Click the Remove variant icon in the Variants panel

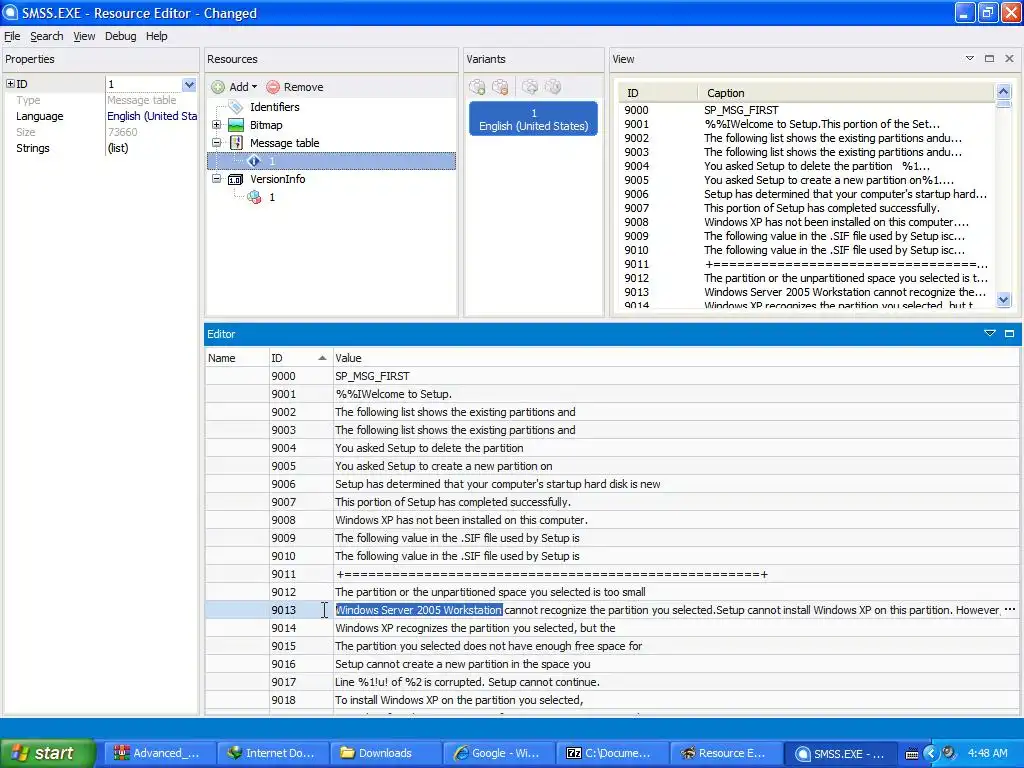pyautogui.click(x=500, y=87)
